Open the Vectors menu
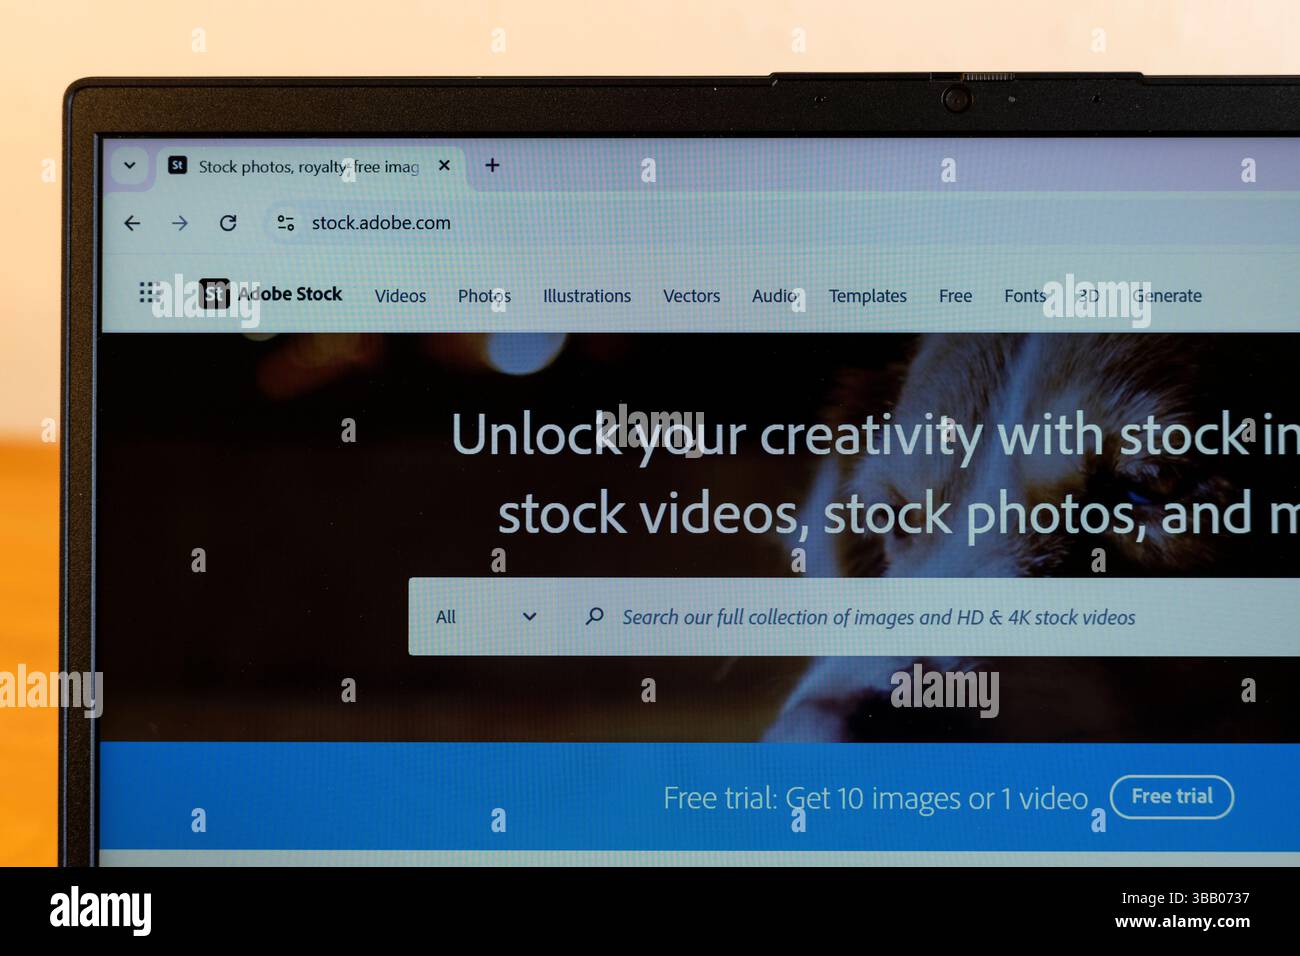The width and height of the screenshot is (1300, 956). (x=691, y=296)
